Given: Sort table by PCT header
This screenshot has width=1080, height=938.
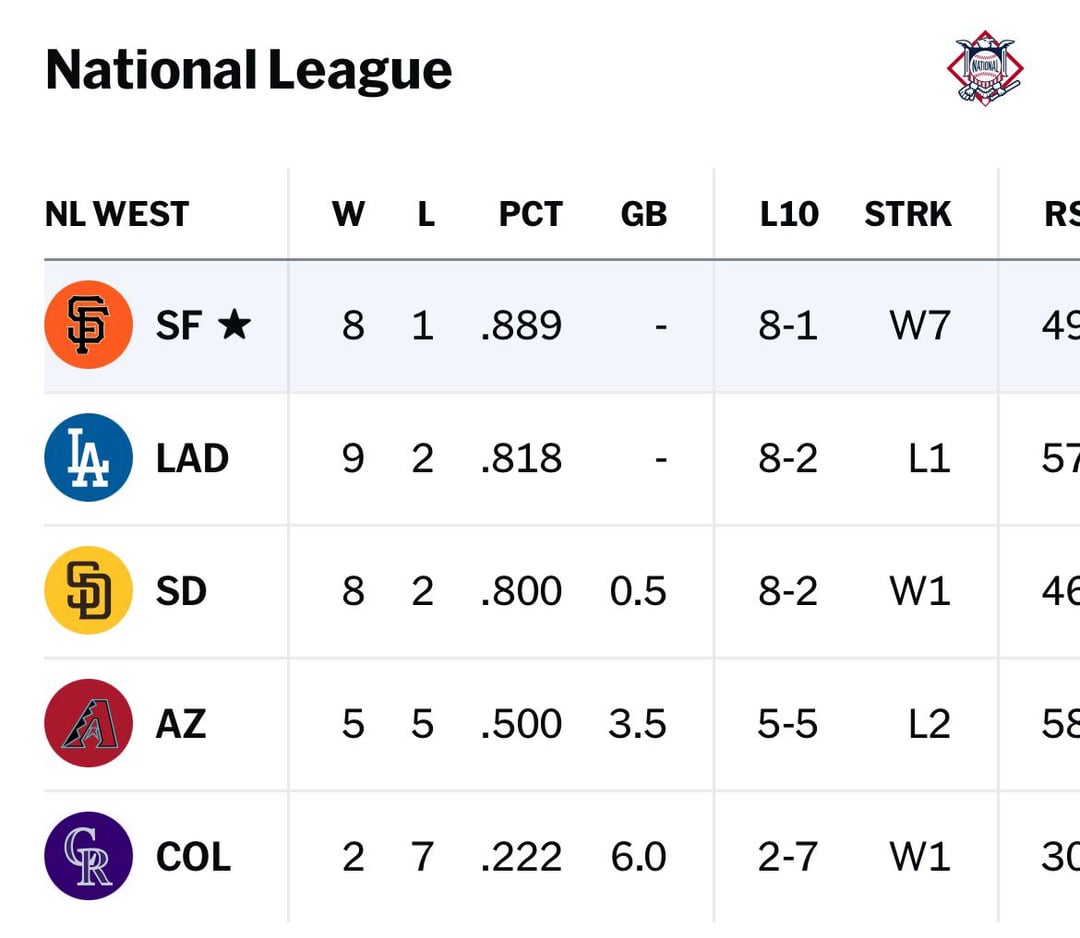Looking at the screenshot, I should pyautogui.click(x=530, y=214).
